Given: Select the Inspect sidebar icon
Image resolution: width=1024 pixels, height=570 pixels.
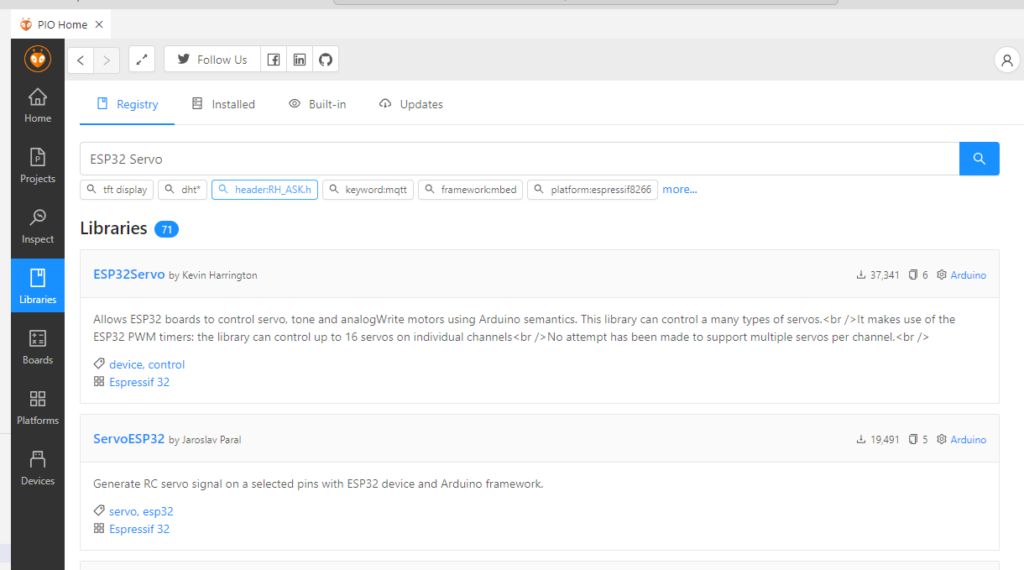Looking at the screenshot, I should coord(37,226).
